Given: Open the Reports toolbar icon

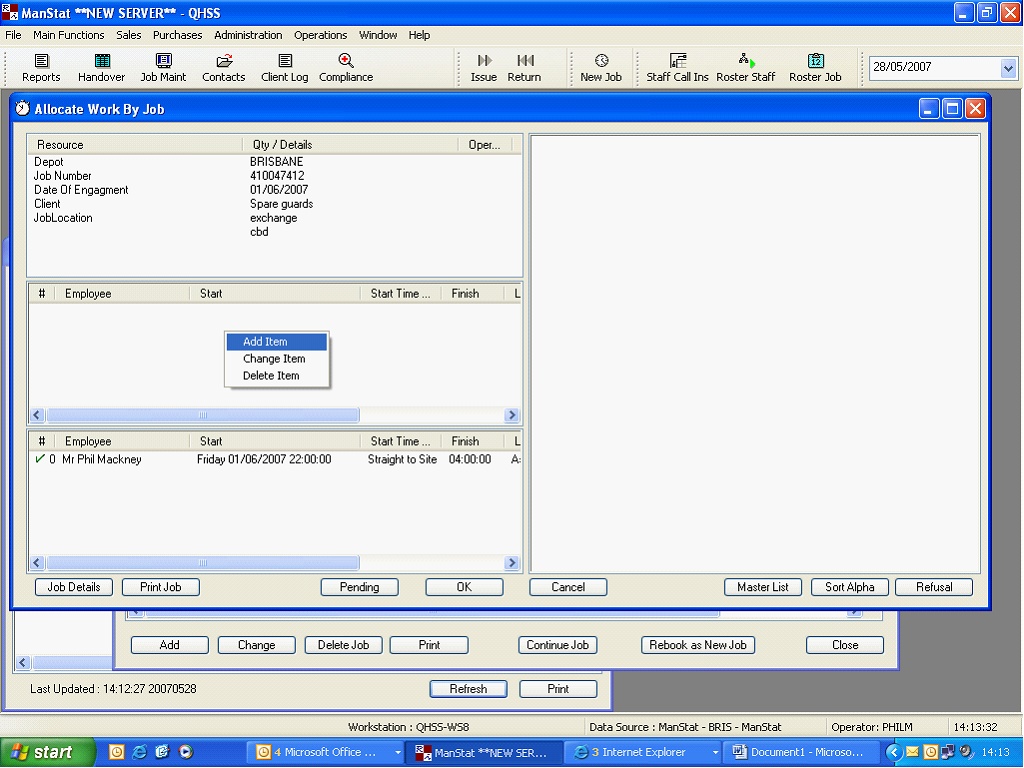Looking at the screenshot, I should click(x=41, y=62).
